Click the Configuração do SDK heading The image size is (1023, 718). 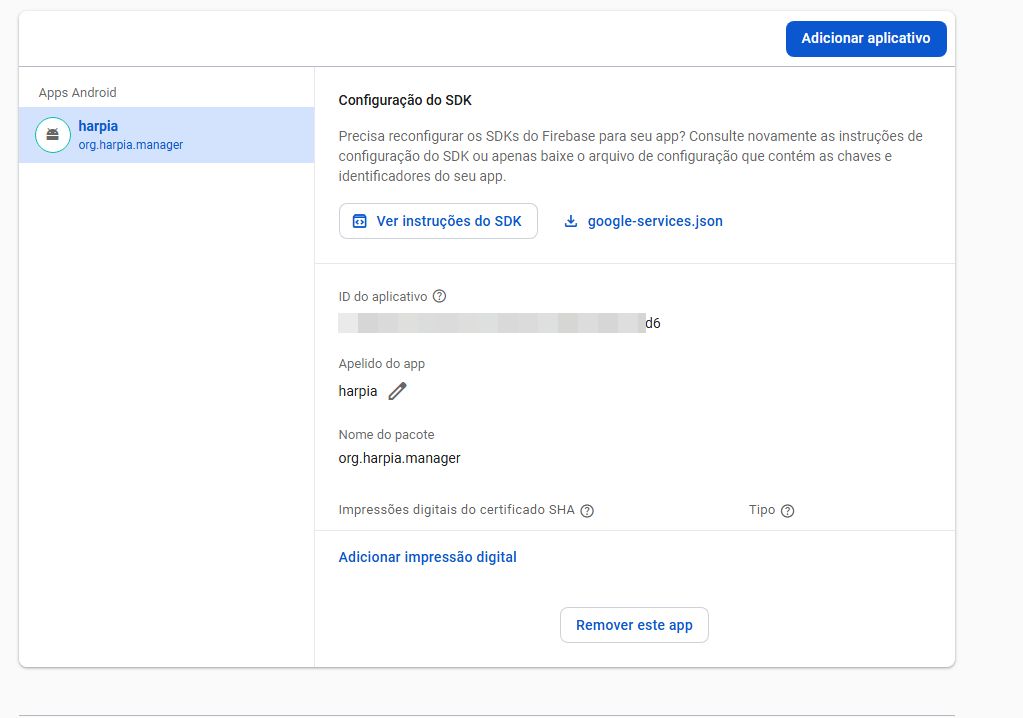pos(404,100)
